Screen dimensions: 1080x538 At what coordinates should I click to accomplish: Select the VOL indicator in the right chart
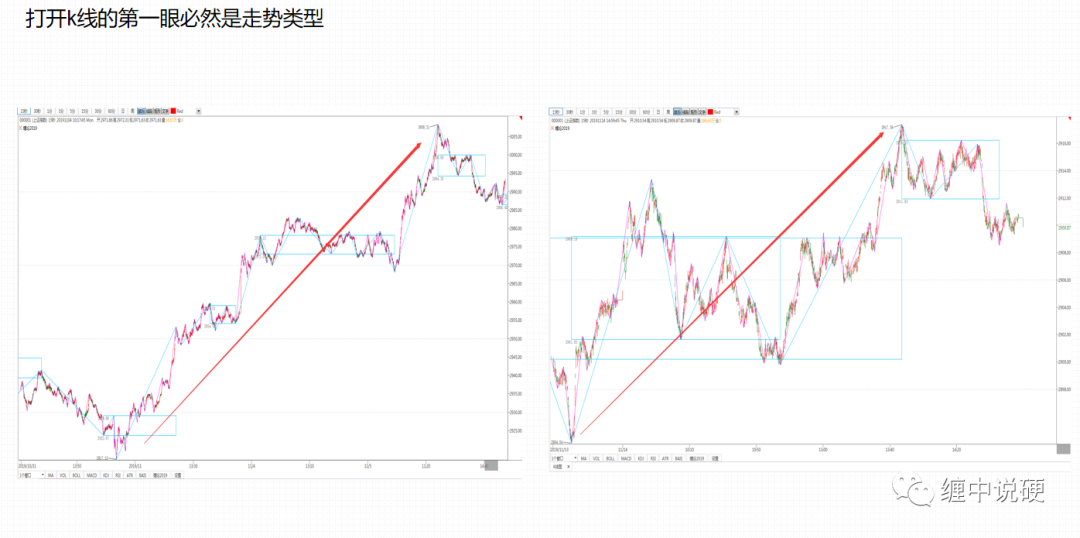click(x=596, y=458)
